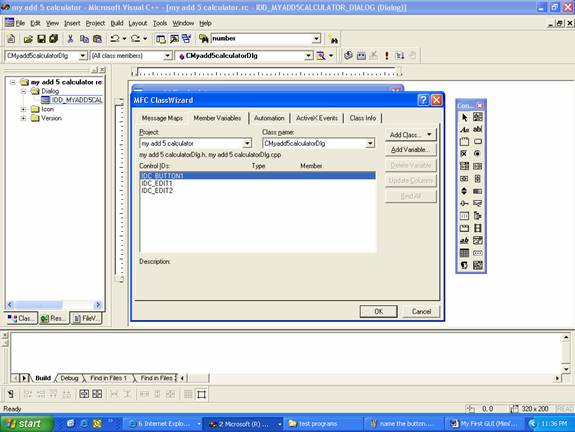
Task: Click the Save toolbar icon
Action: pos(41,39)
